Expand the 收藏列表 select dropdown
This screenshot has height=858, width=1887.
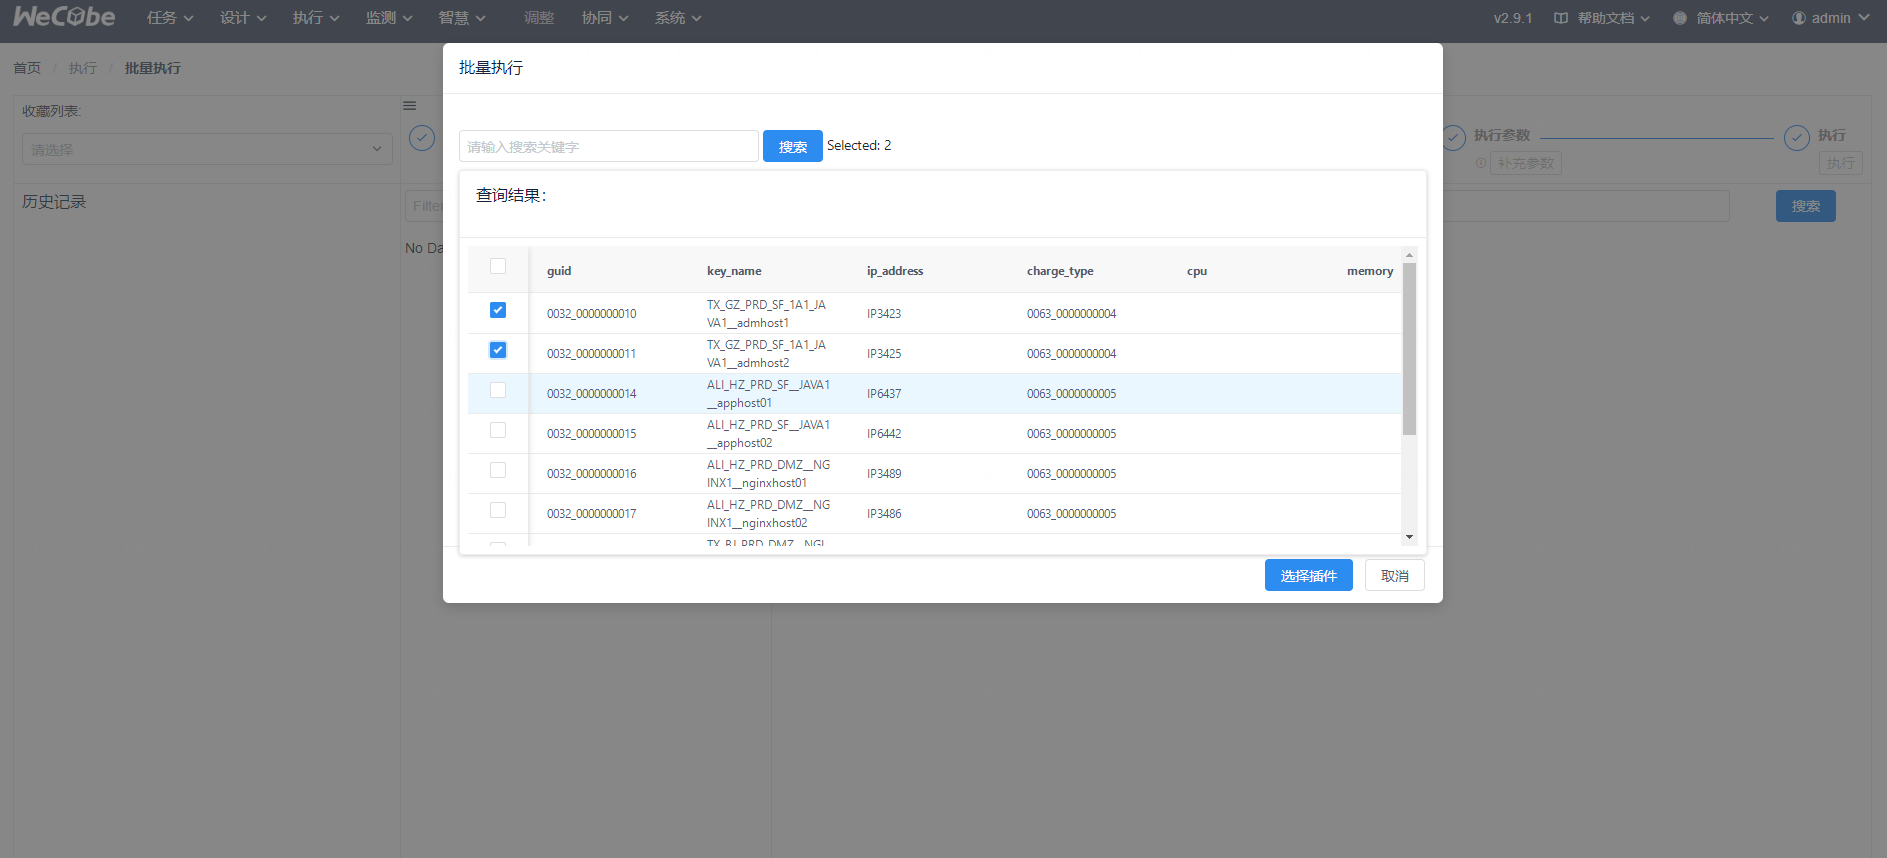coord(207,149)
